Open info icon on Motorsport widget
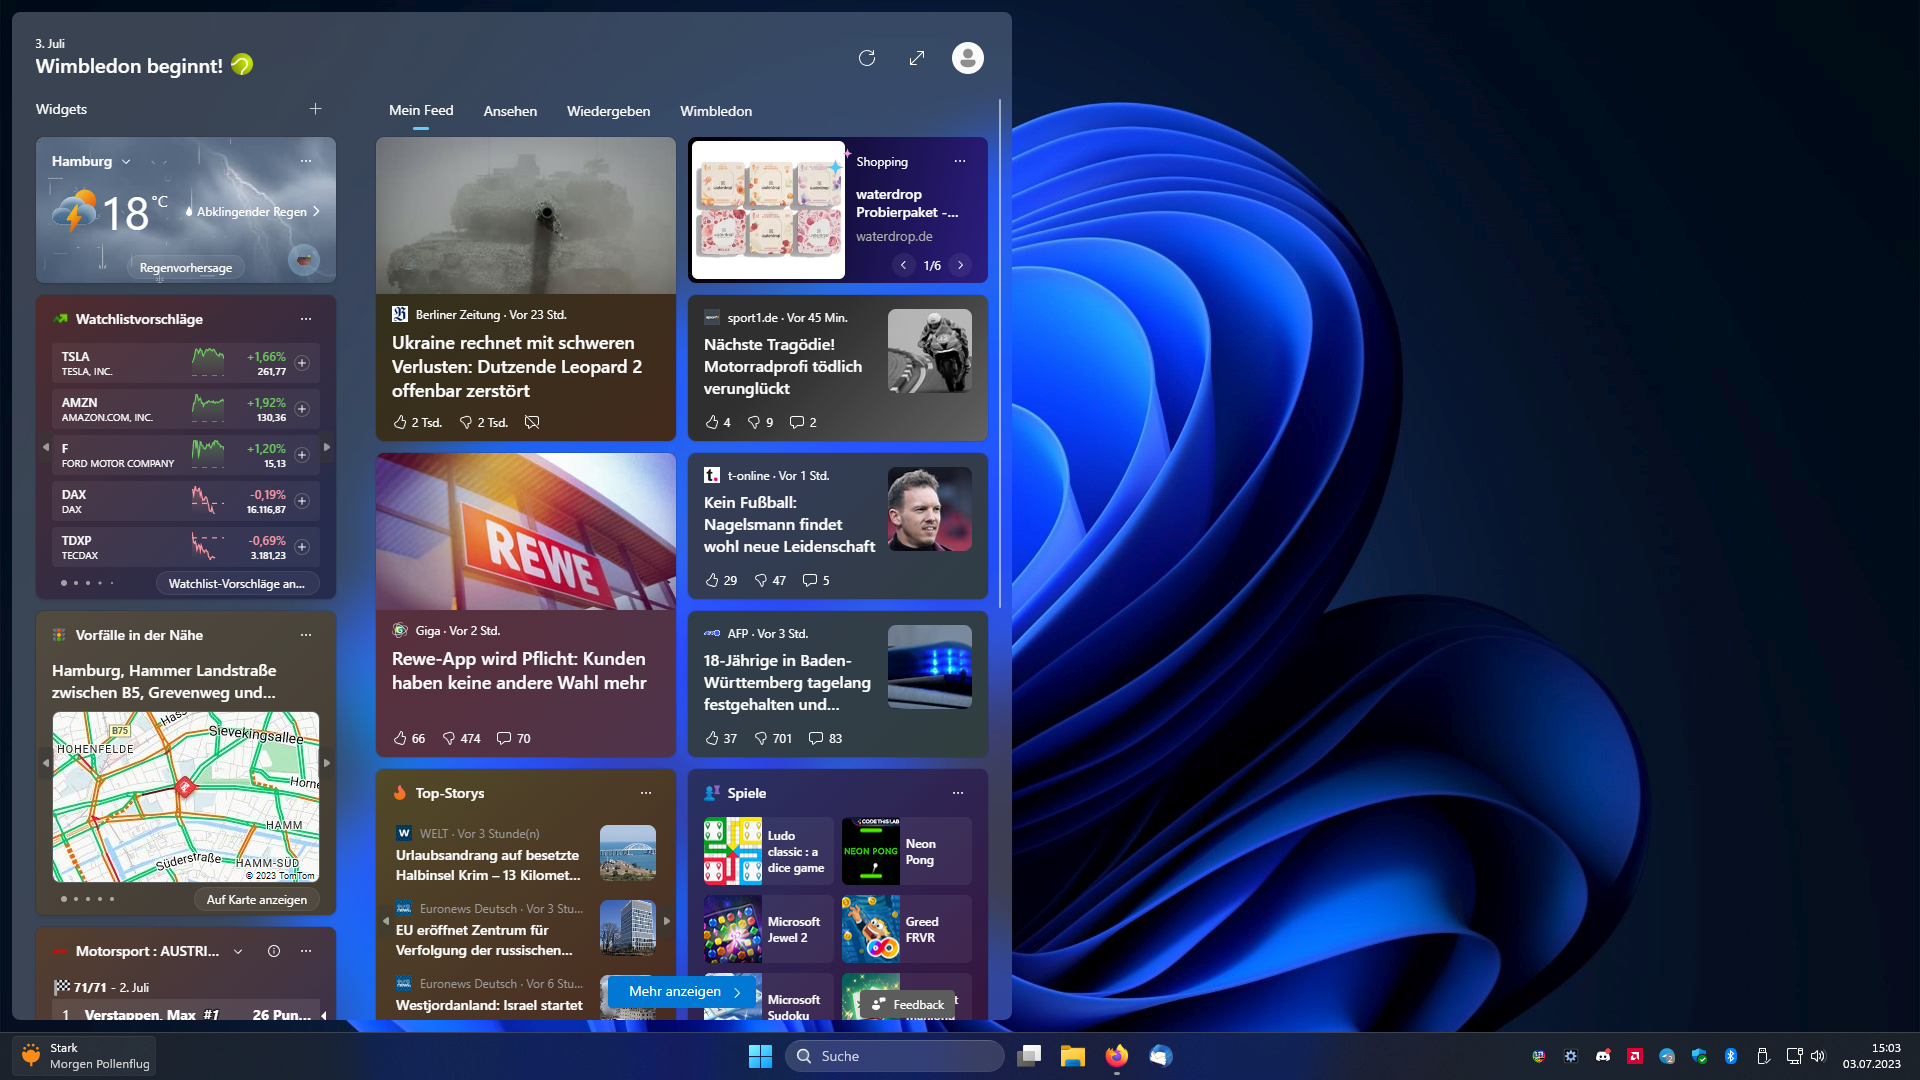1920x1080 pixels. pyautogui.click(x=274, y=951)
